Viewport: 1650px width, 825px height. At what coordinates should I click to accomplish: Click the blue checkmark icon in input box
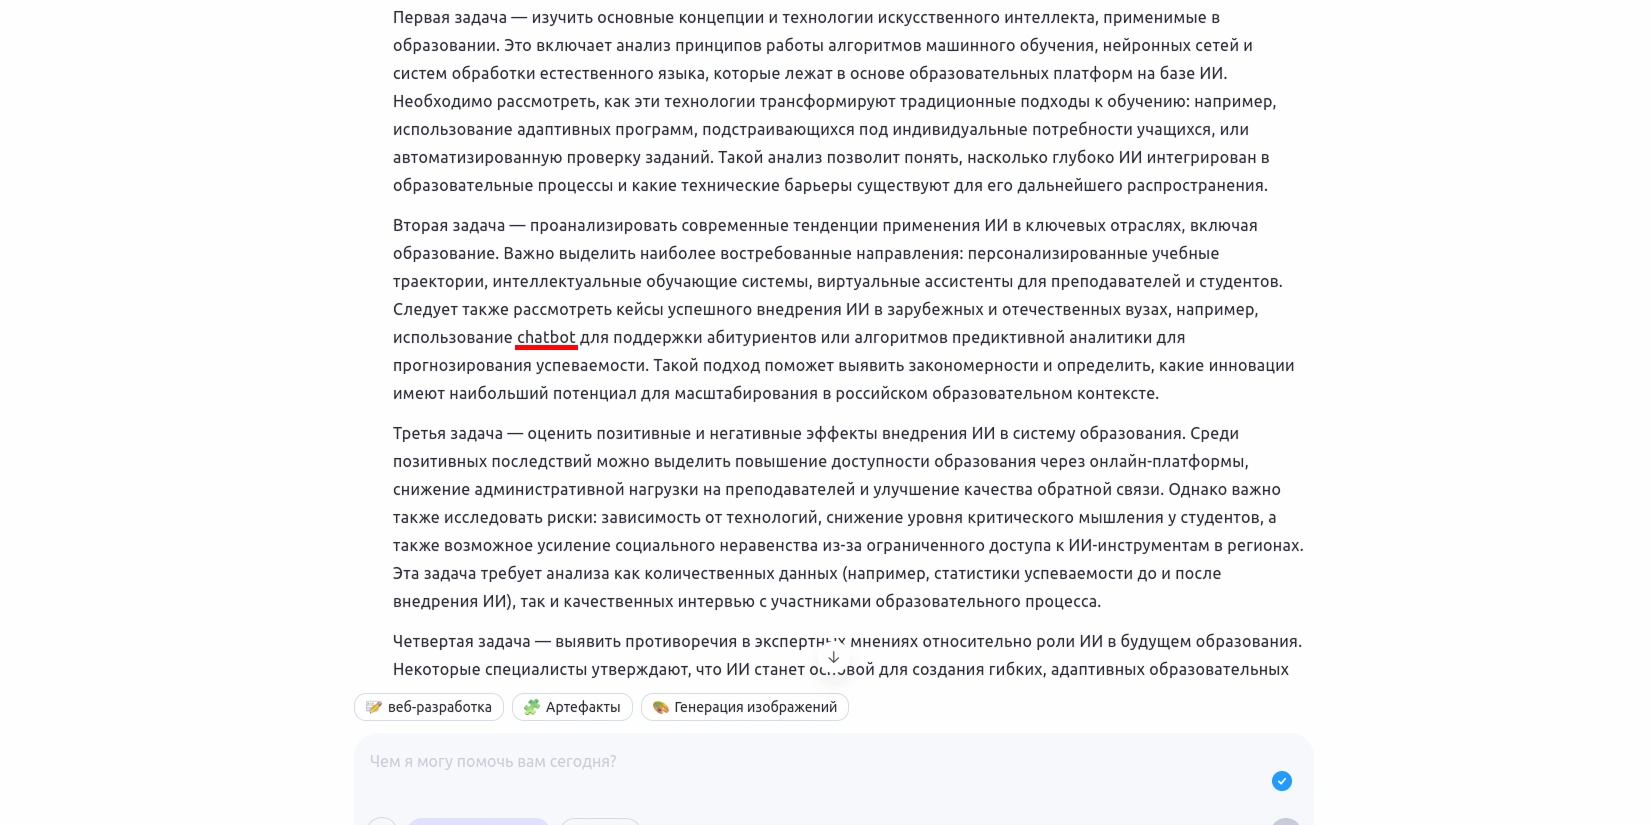tap(1281, 781)
